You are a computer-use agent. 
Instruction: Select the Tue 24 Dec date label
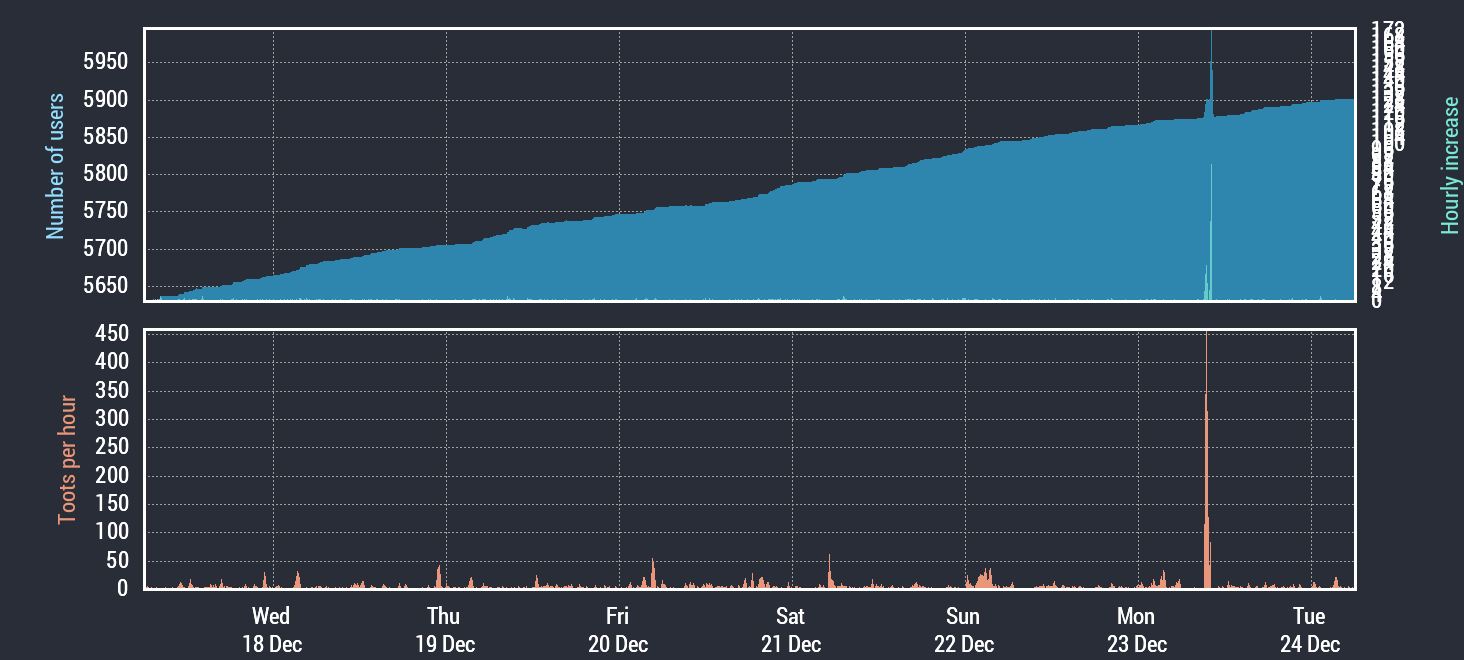point(1310,630)
